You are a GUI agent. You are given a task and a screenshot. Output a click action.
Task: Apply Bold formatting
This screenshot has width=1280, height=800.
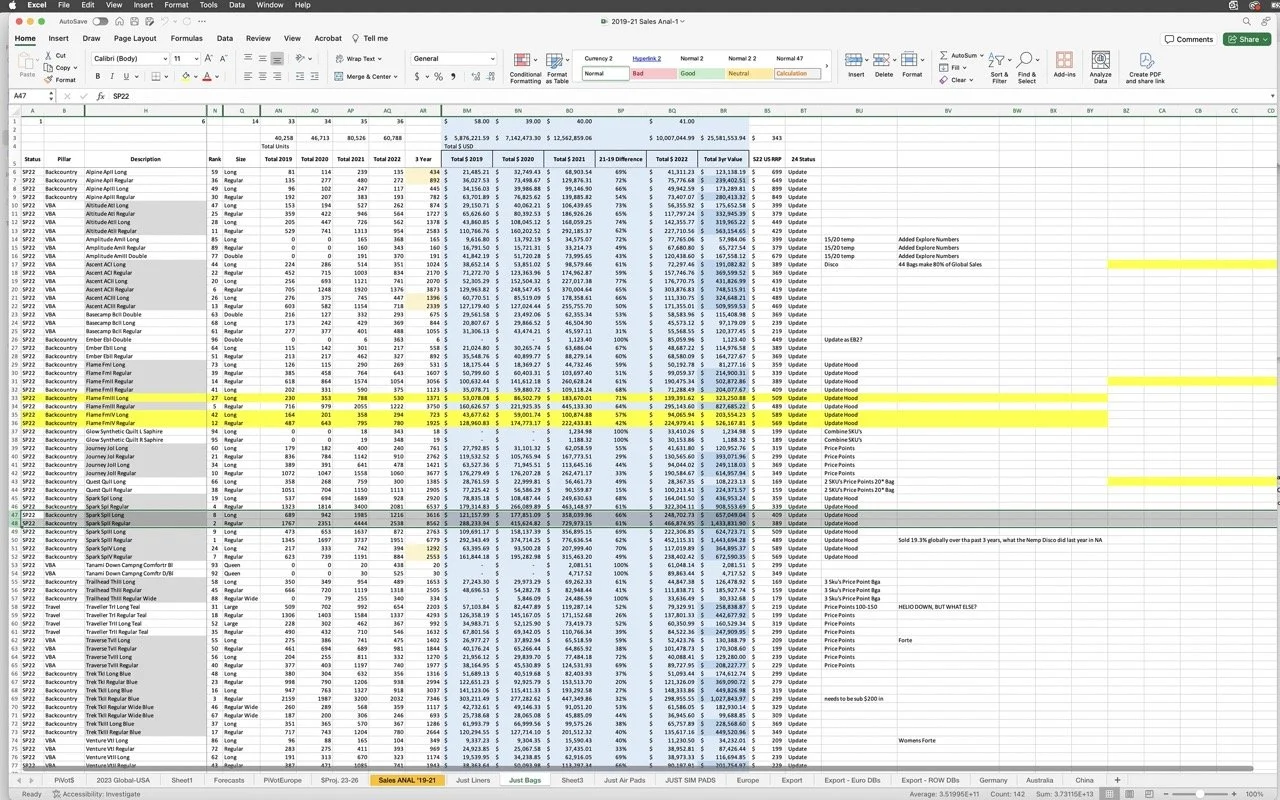click(98, 77)
